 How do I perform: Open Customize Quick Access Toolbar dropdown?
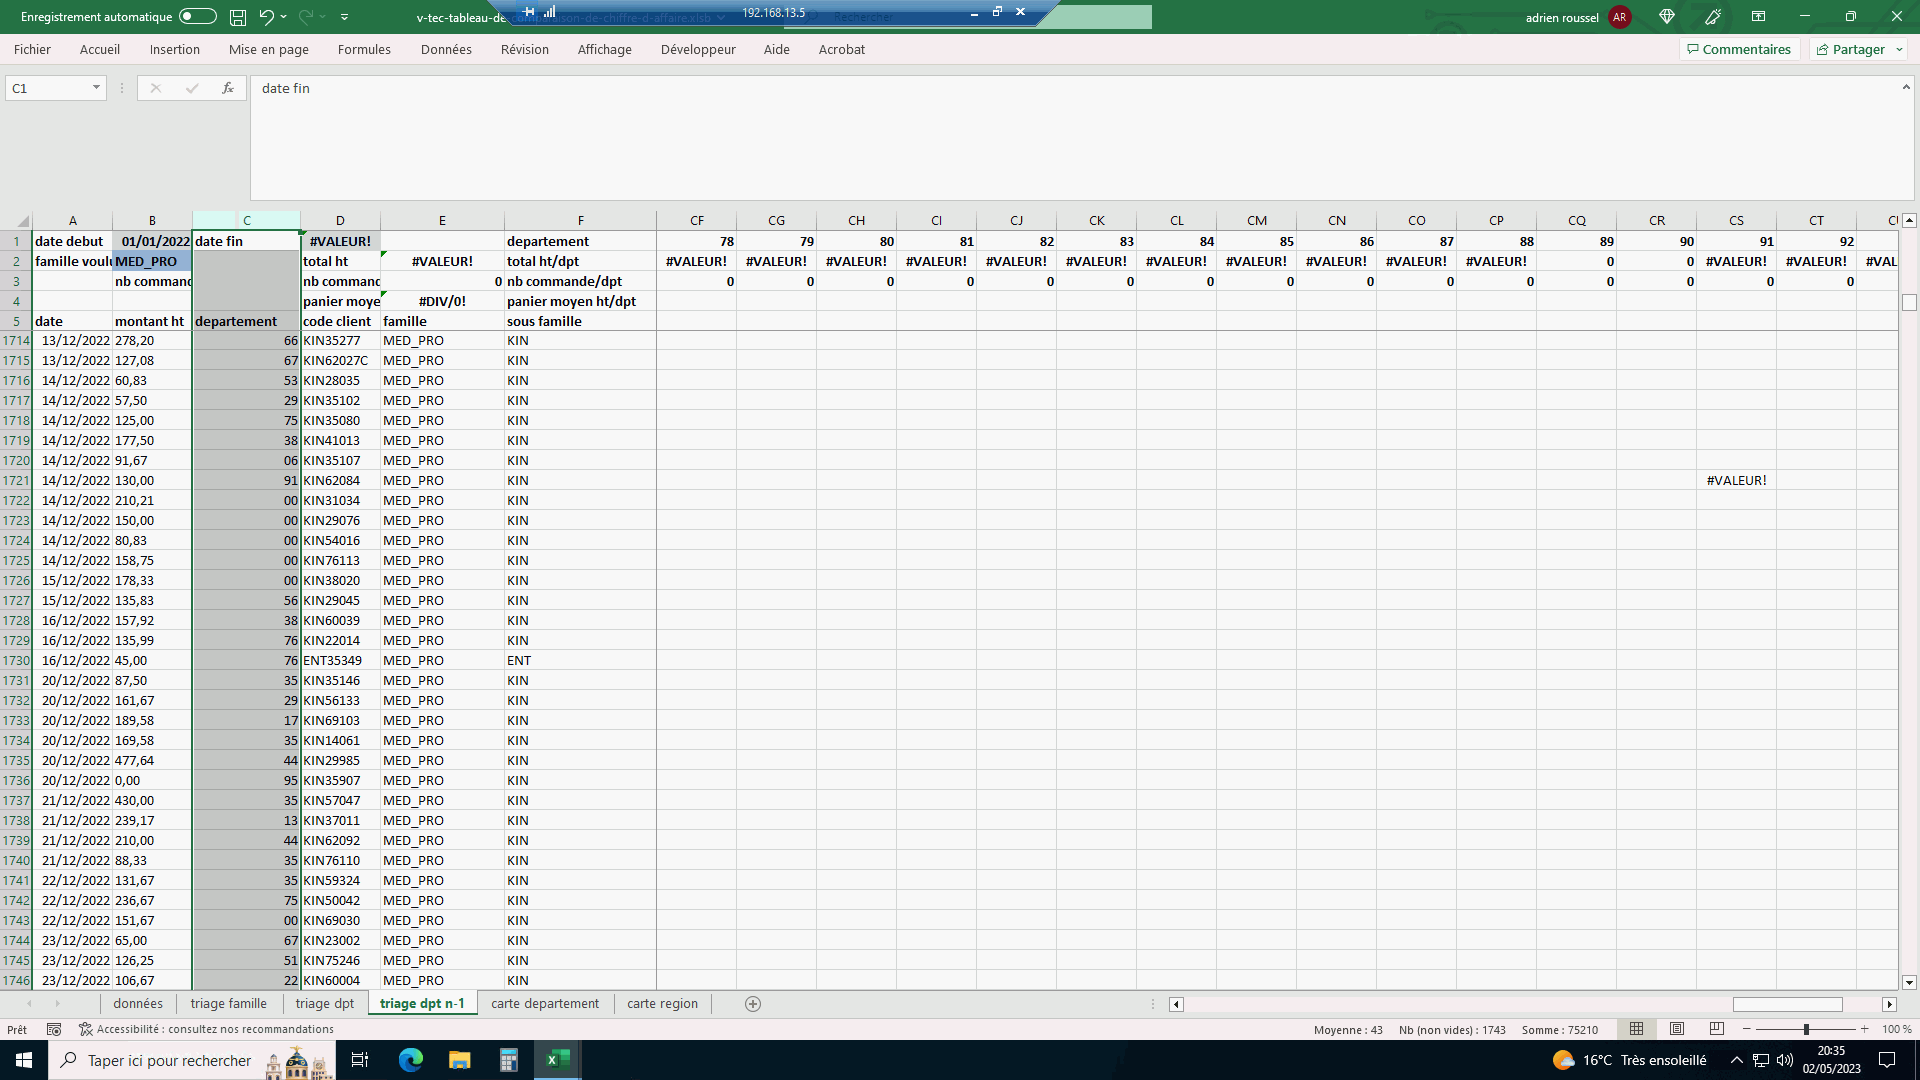[x=344, y=17]
